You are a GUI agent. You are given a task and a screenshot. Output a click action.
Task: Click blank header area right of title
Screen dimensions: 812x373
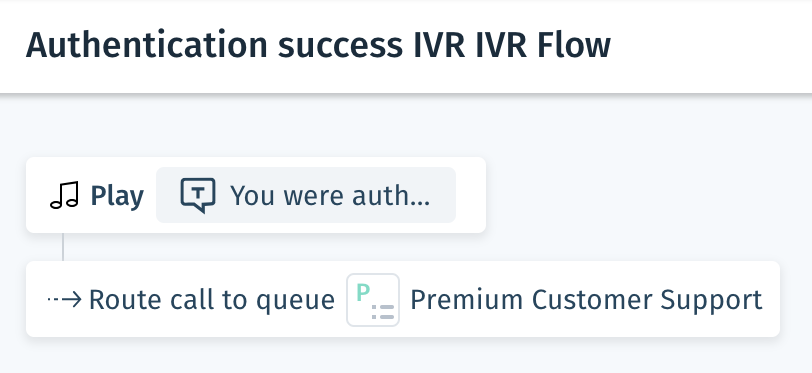coord(709,46)
